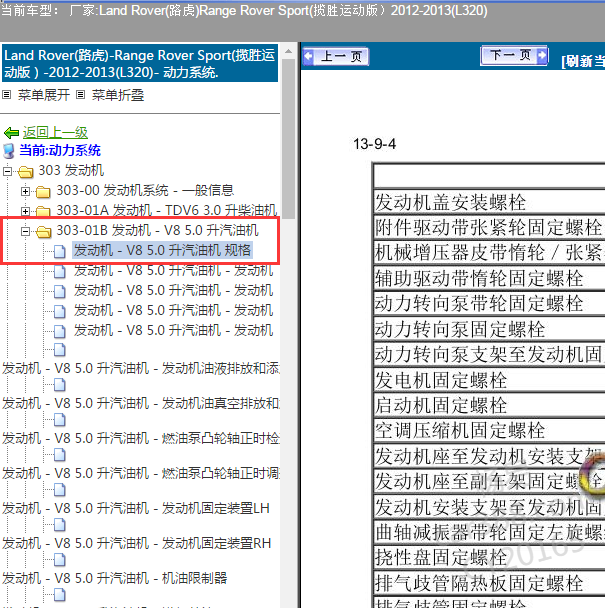This screenshot has height=608, width=605.
Task: Open 发动机固定装置RH document entry
Action: pyautogui.click(x=137, y=543)
